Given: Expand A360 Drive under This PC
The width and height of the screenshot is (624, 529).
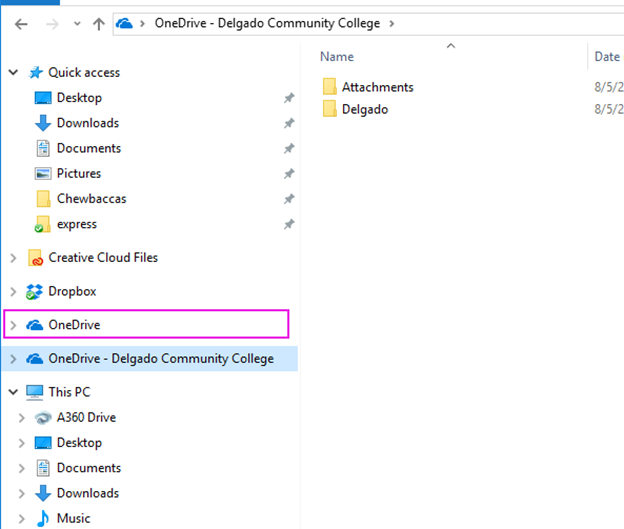Looking at the screenshot, I should pyautogui.click(x=21, y=418).
